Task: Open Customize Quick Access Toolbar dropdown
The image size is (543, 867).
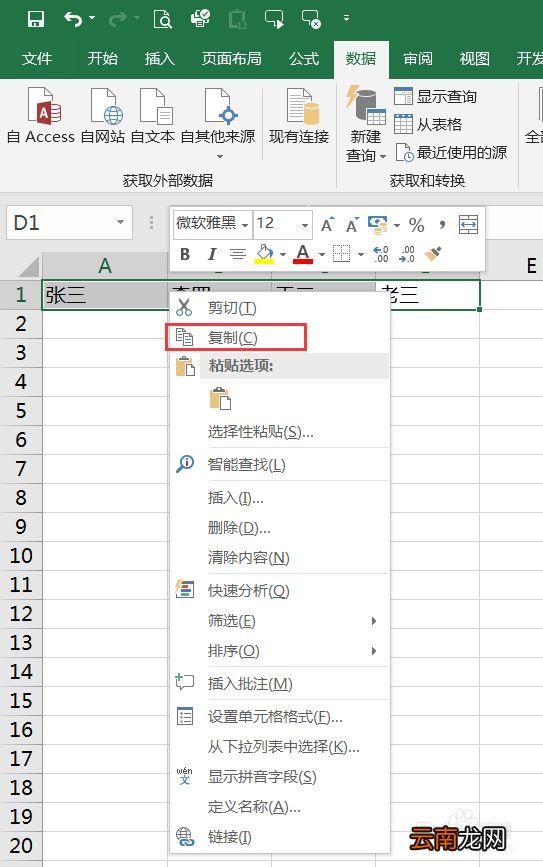Action: 346,18
